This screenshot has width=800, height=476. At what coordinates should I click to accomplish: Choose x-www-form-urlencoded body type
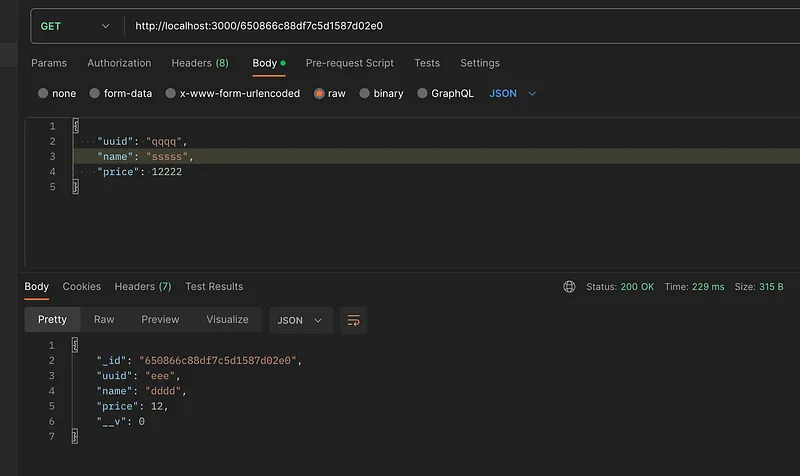tap(170, 93)
